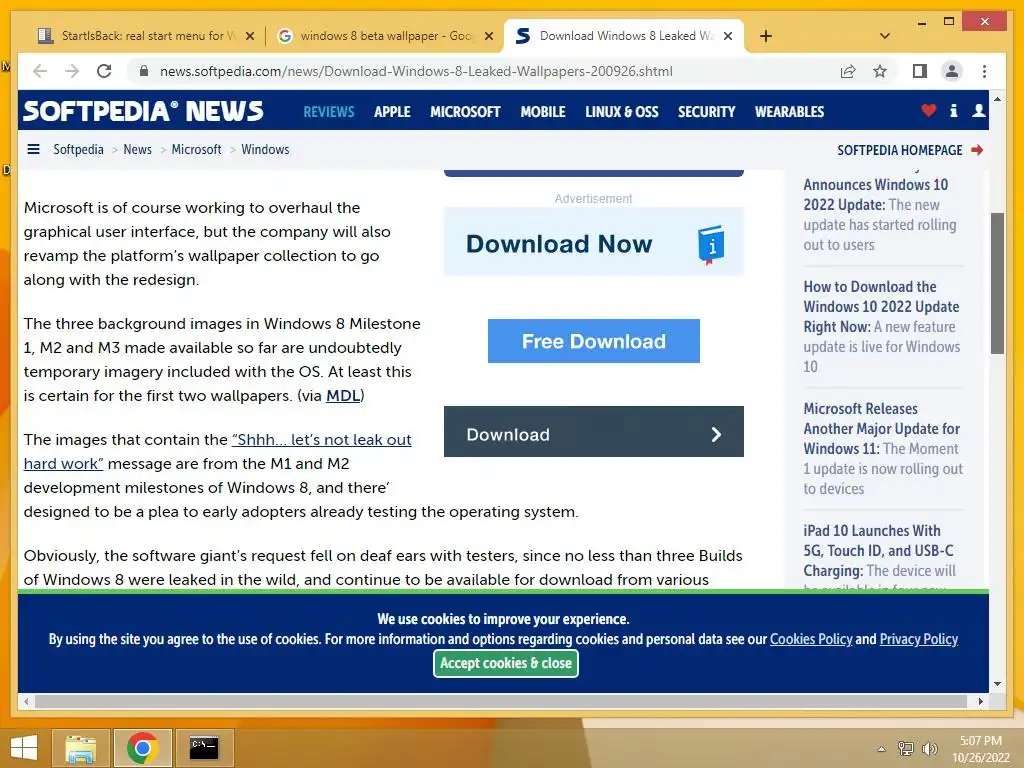Image resolution: width=1024 pixels, height=768 pixels.
Task: Select Download Windows 8 Leaked tab
Action: (x=624, y=36)
